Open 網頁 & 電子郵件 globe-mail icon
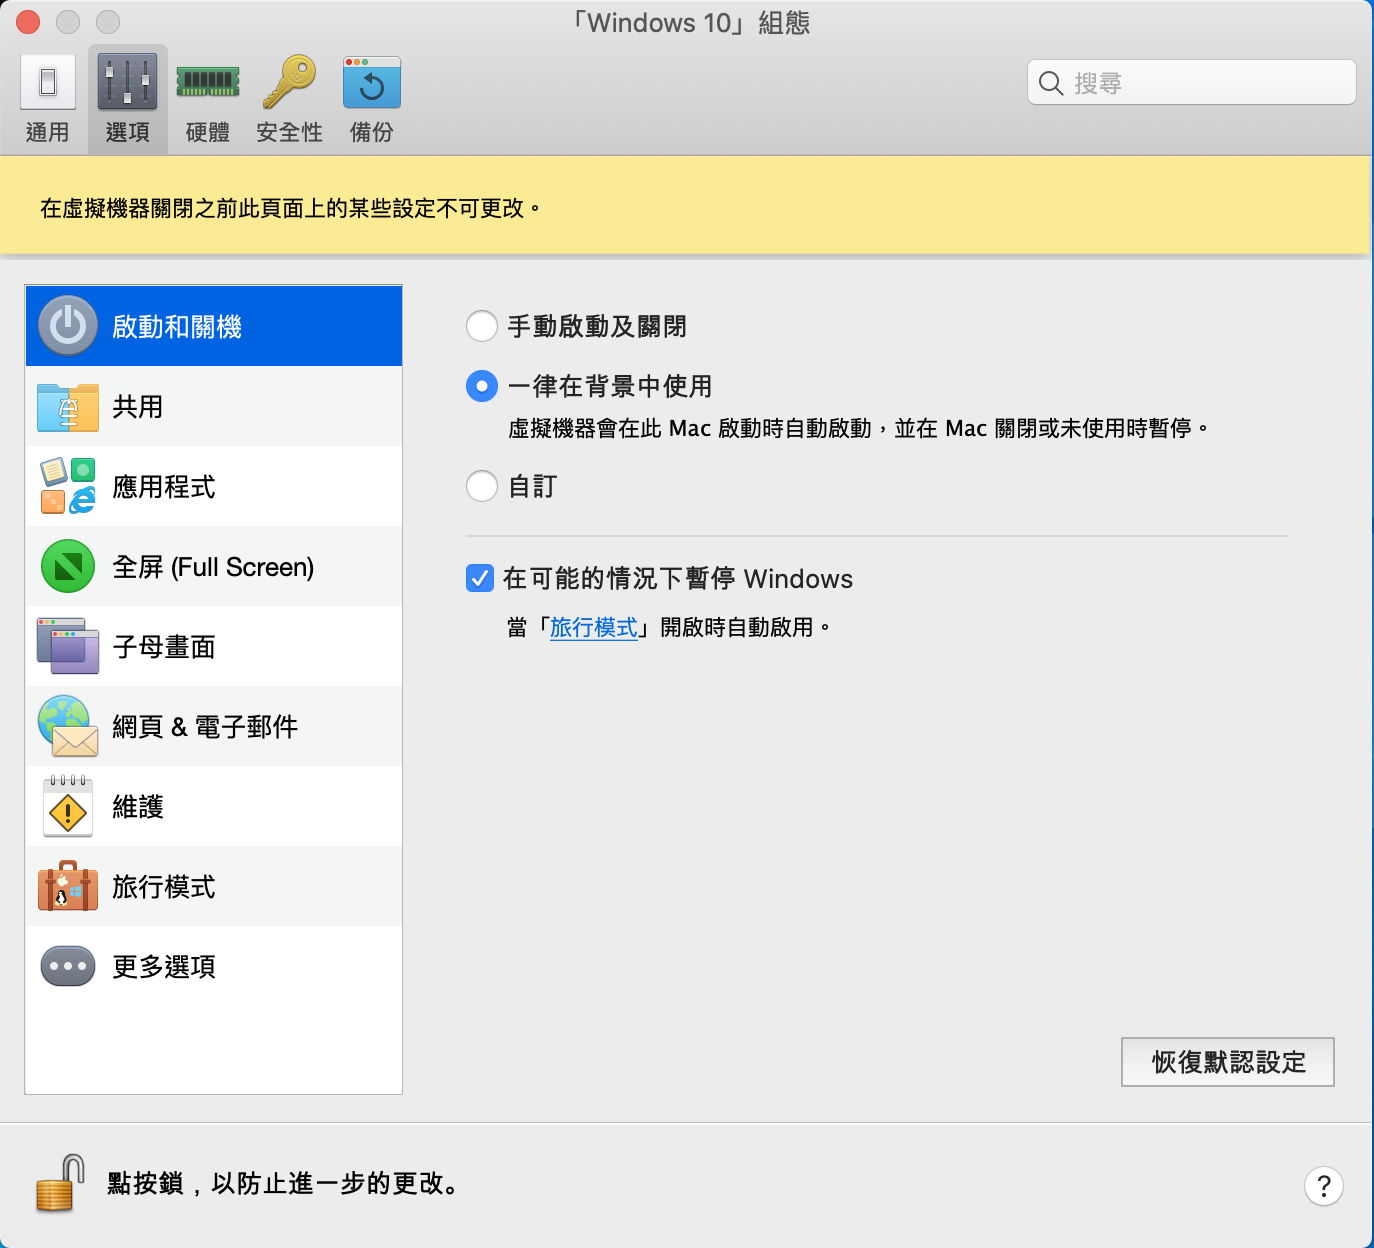Viewport: 1374px width, 1248px height. (68, 726)
